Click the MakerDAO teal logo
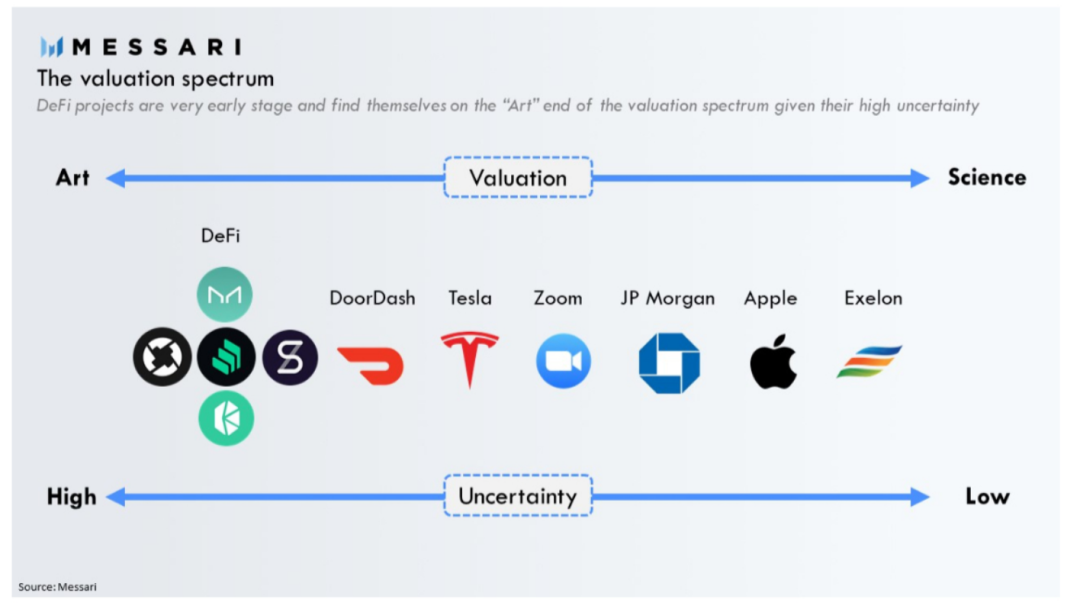1080x606 pixels. 225,295
